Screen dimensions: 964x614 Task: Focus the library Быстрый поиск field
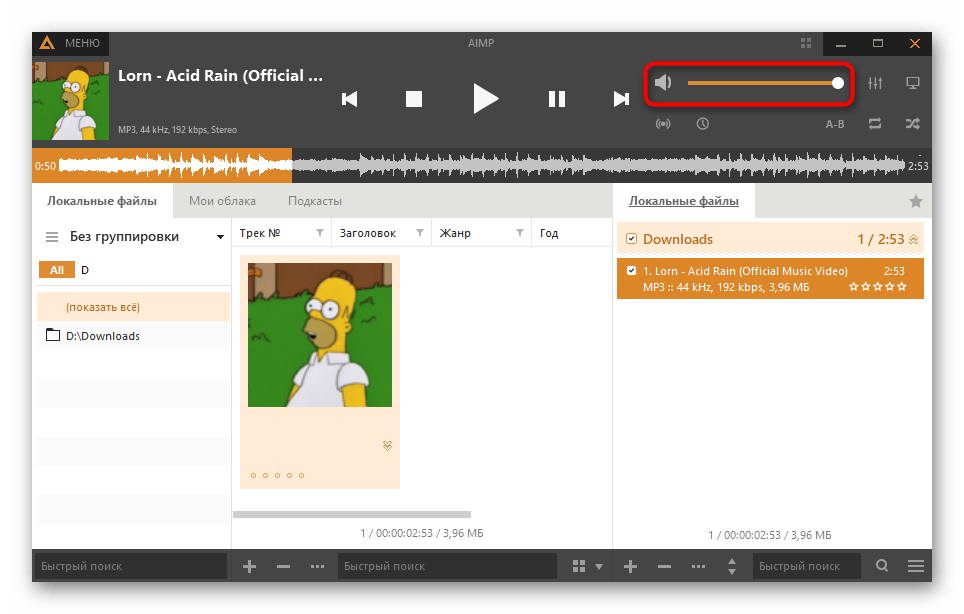click(448, 566)
